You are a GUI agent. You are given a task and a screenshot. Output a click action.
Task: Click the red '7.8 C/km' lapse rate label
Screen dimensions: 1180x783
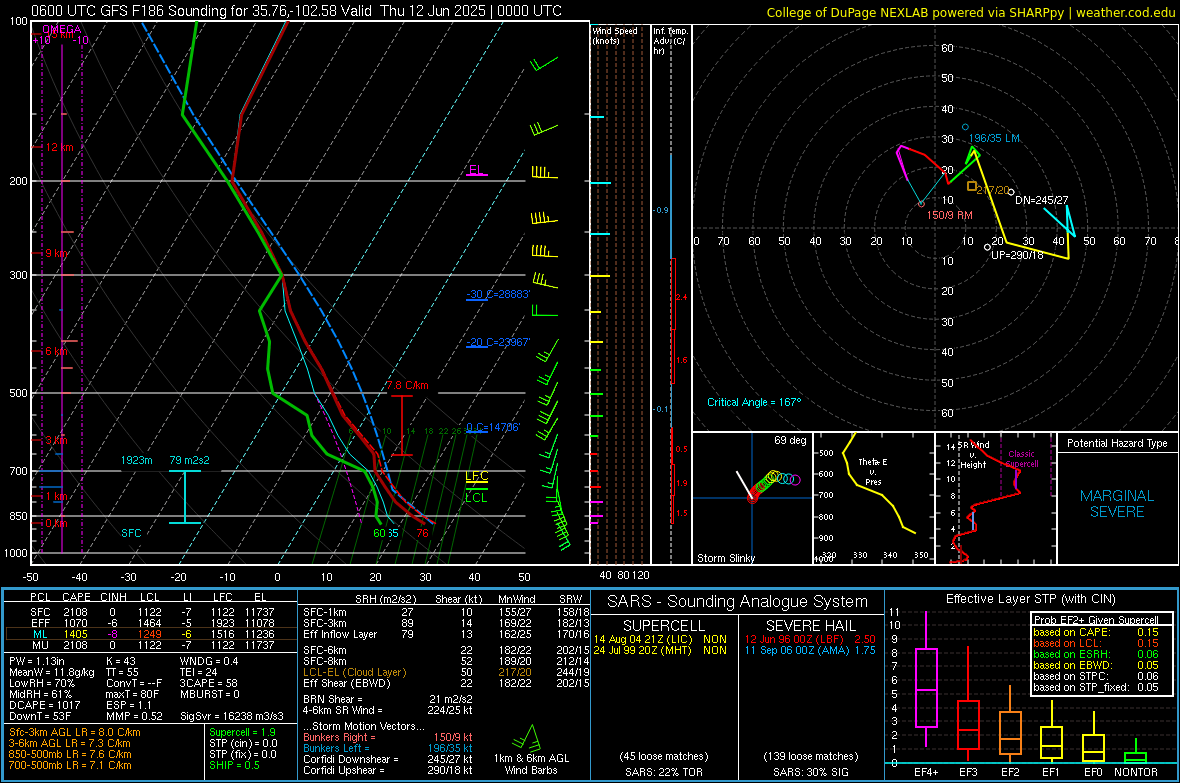pos(407,385)
